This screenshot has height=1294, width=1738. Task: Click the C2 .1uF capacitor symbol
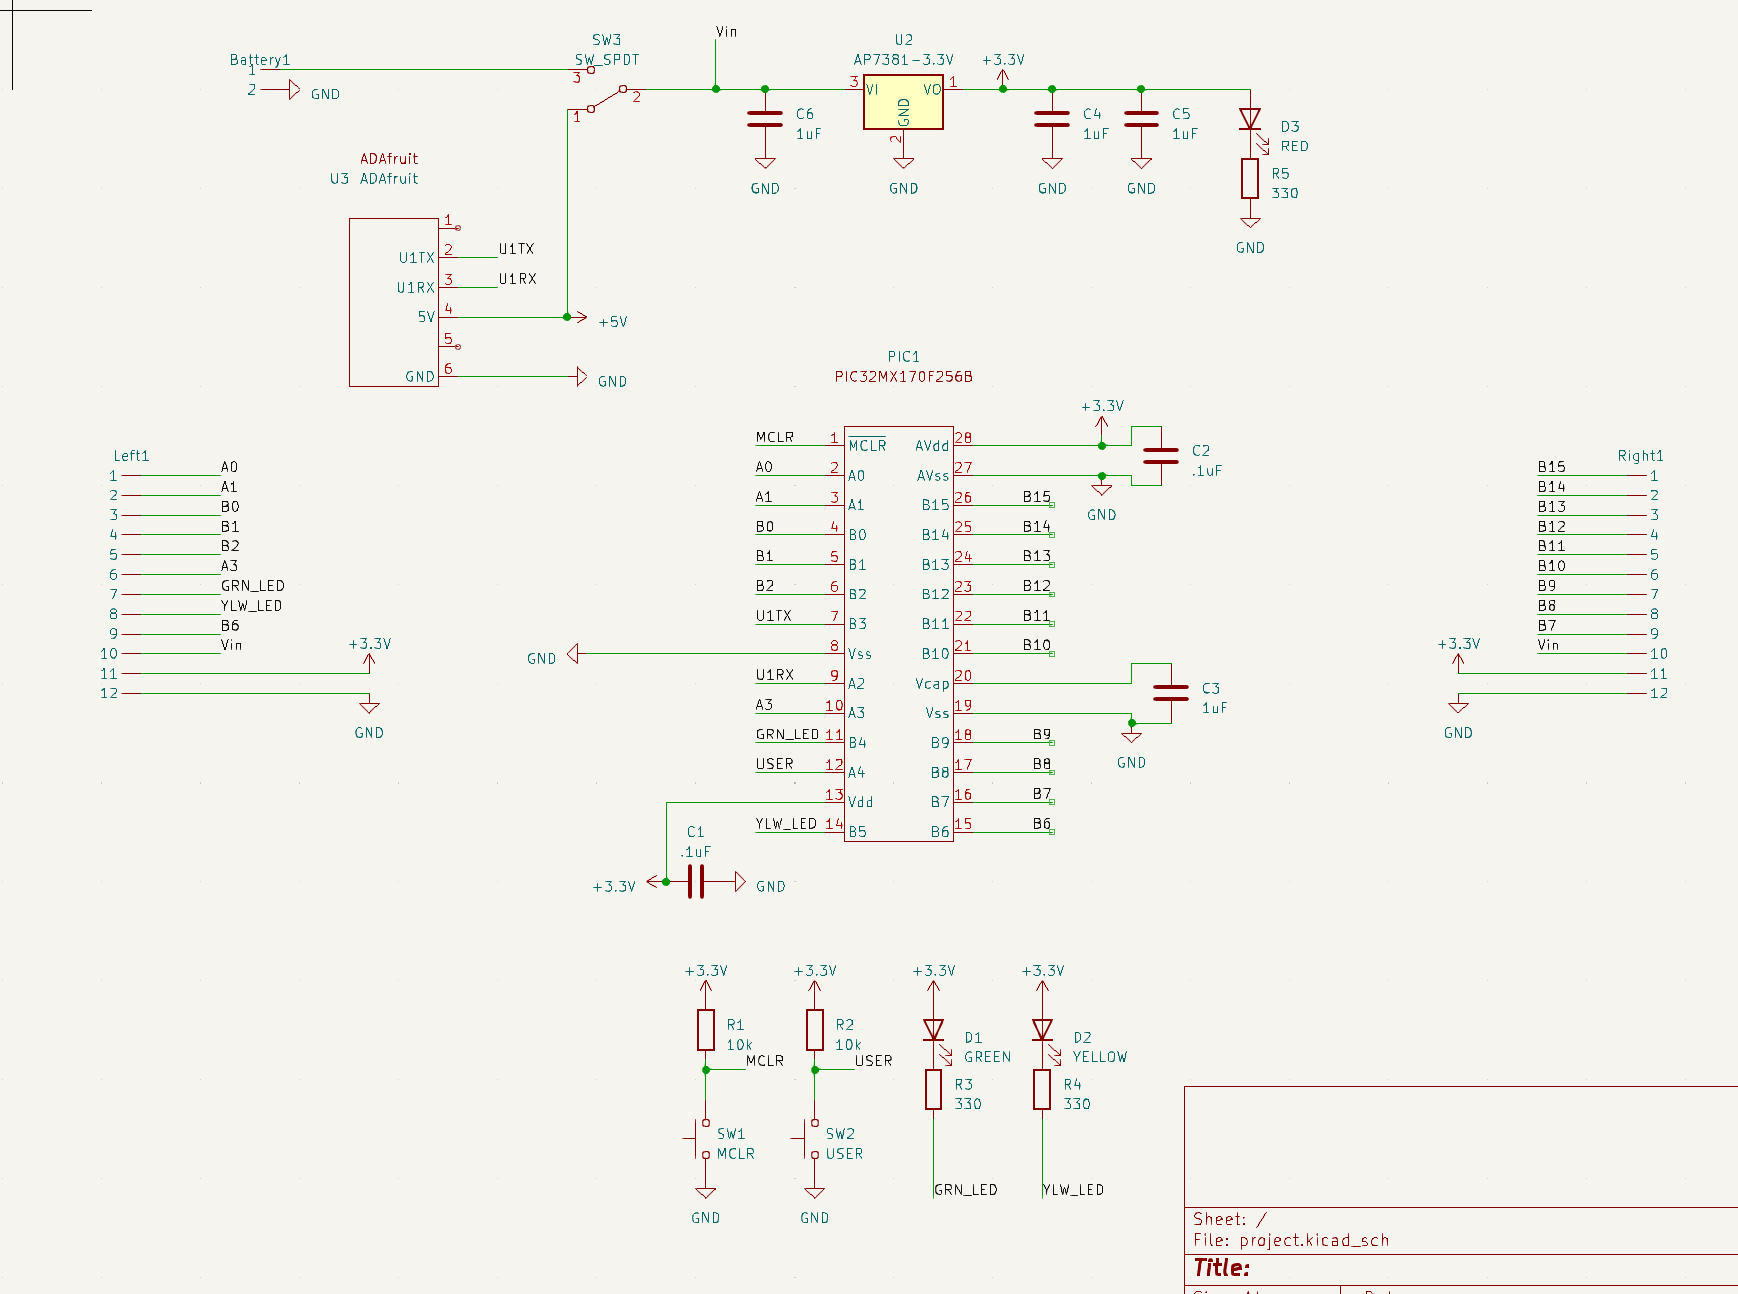pyautogui.click(x=1161, y=456)
